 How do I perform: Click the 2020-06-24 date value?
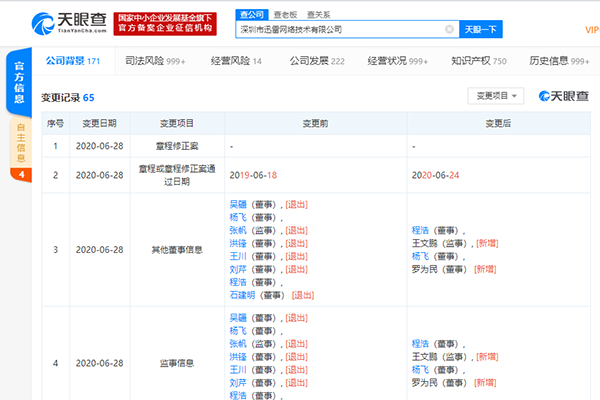435,175
